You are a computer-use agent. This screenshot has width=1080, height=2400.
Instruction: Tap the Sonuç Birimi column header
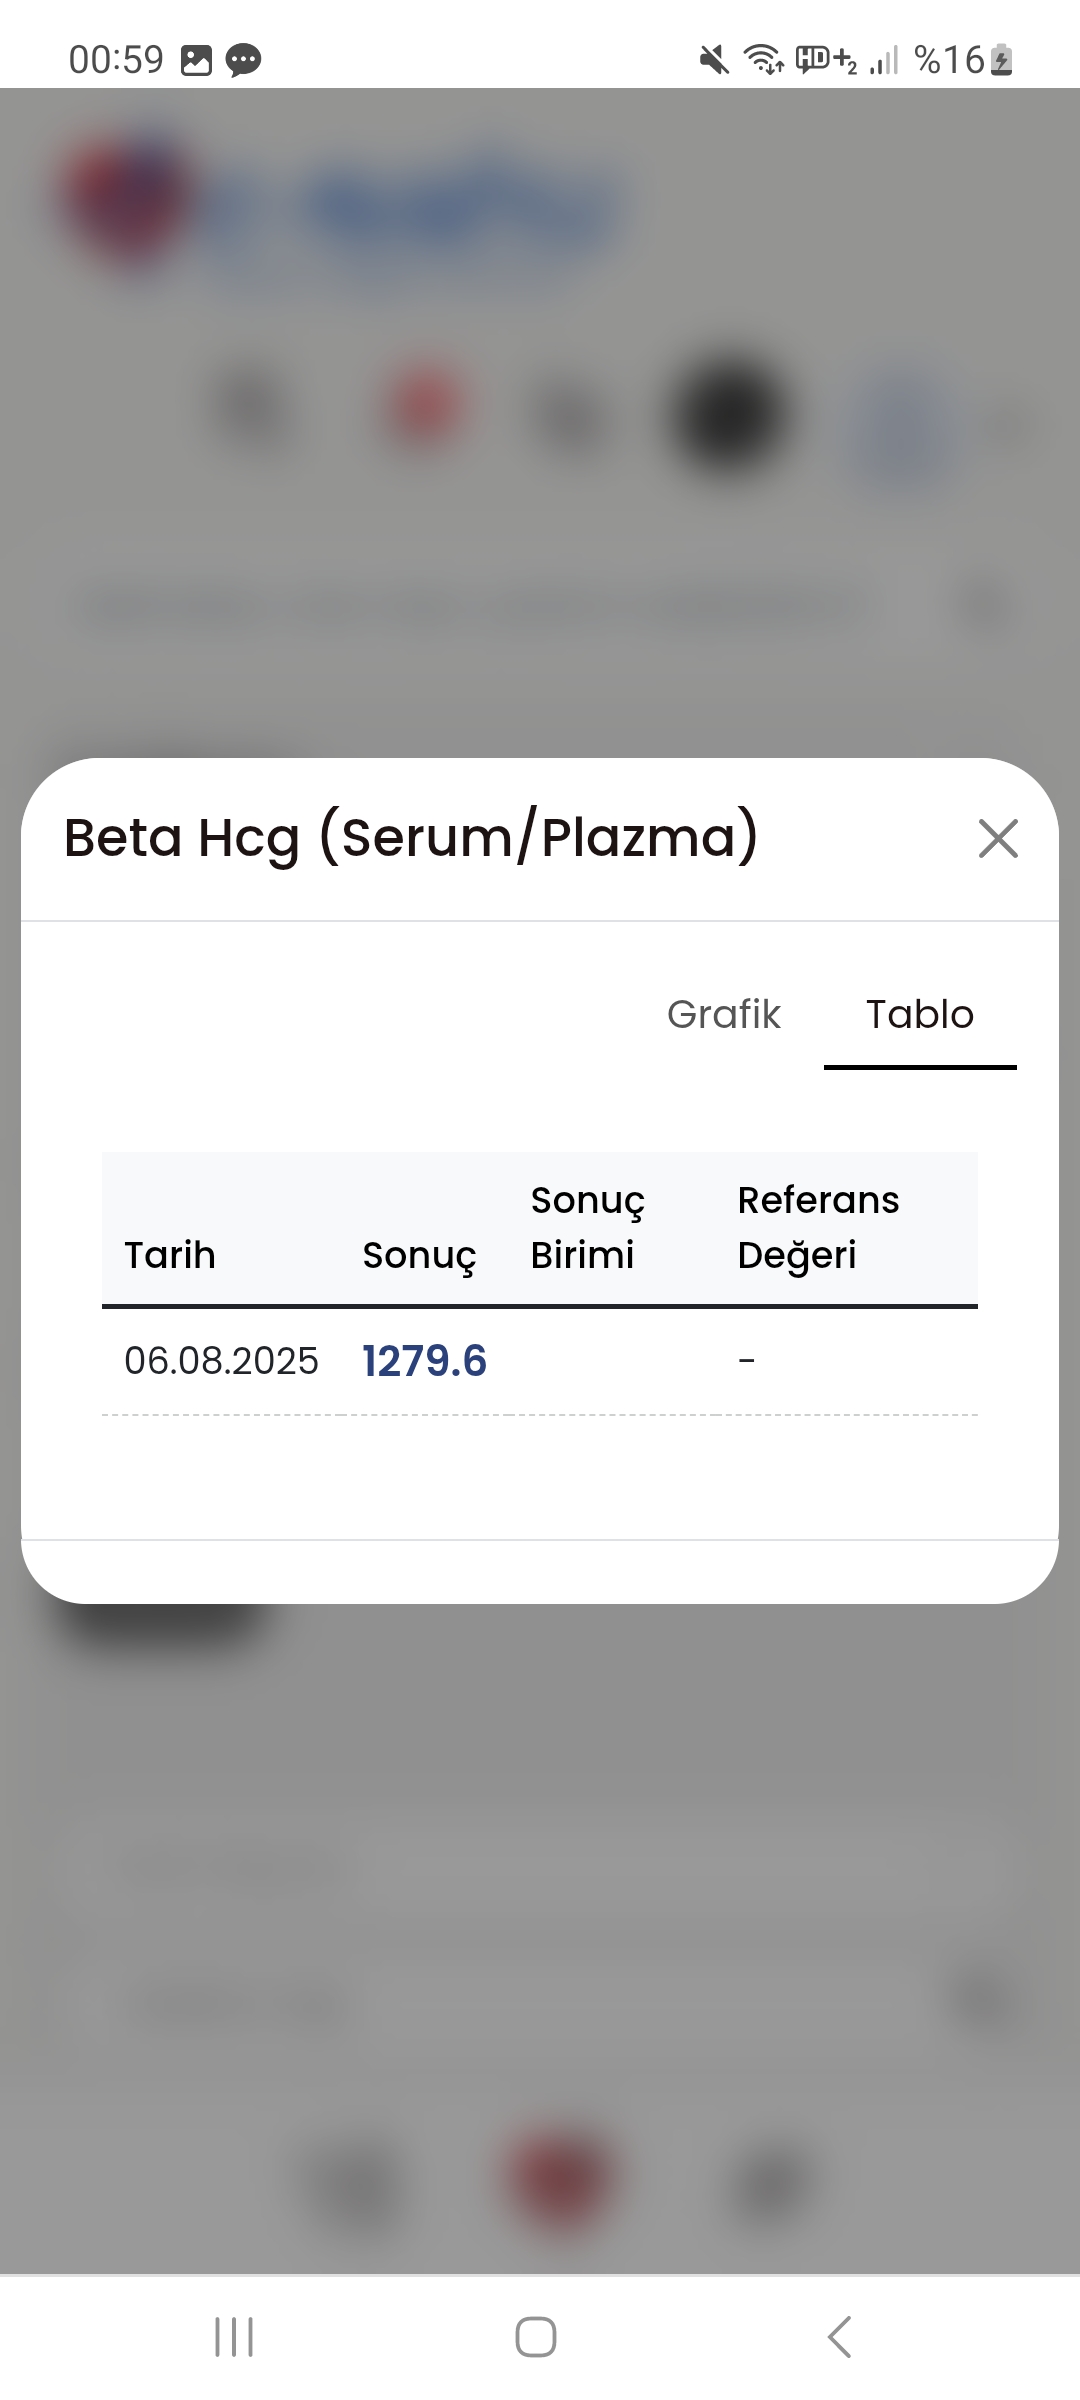(587, 1227)
